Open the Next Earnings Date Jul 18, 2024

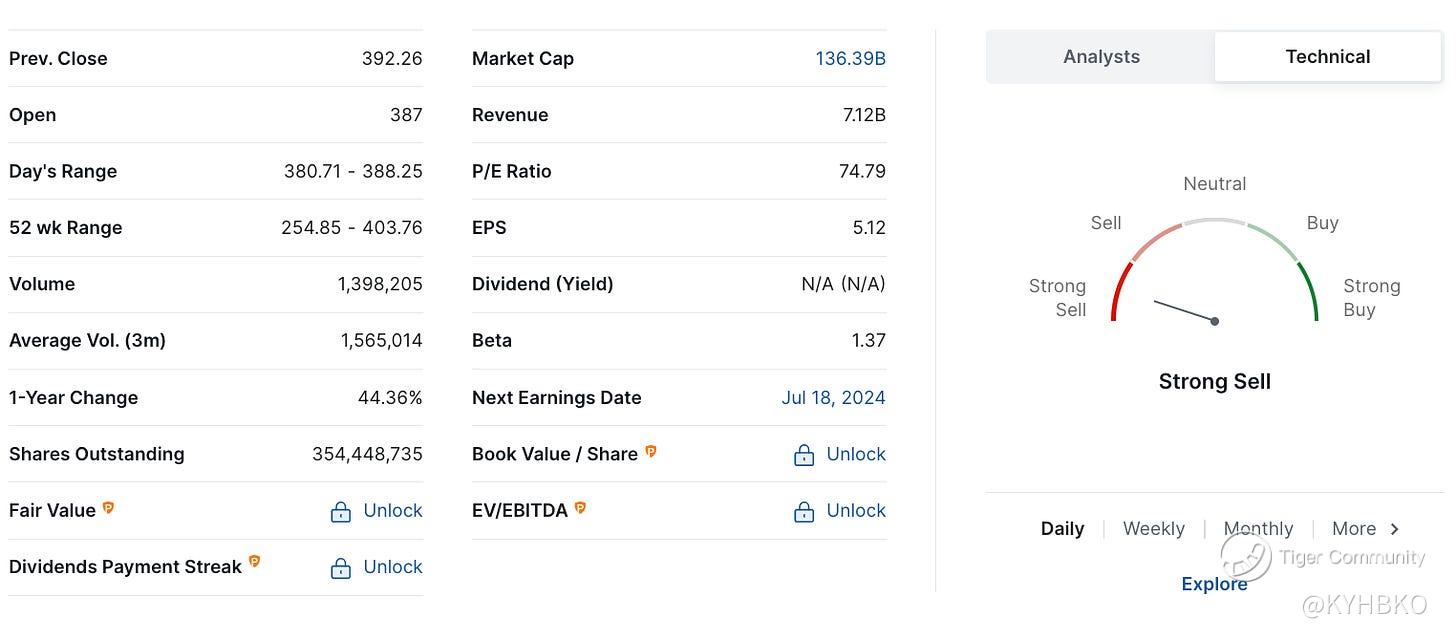click(x=833, y=398)
